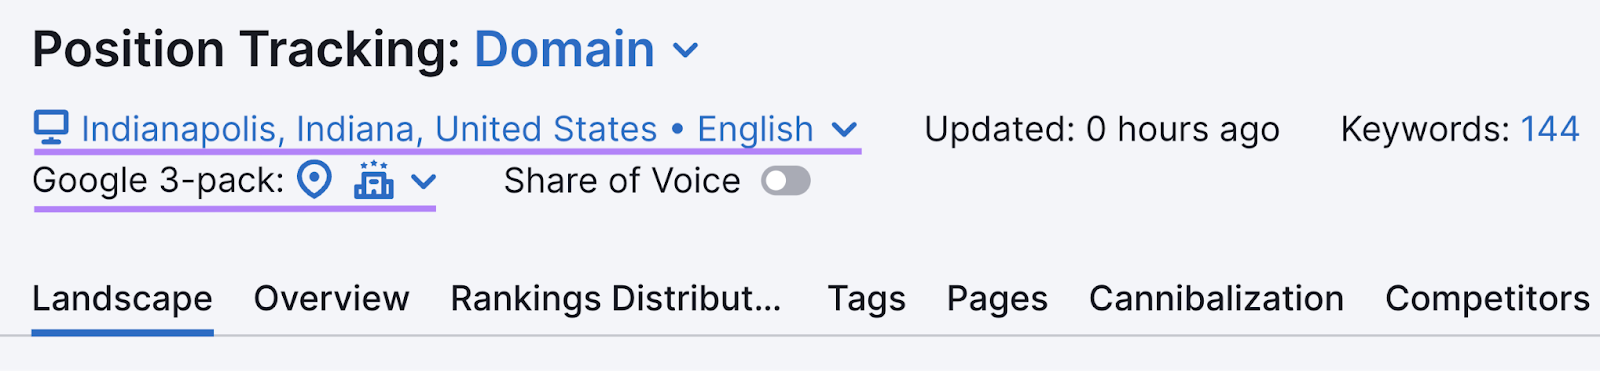Open the location and language dropdown arrow
Screen dimensions: 1600x371
845,130
